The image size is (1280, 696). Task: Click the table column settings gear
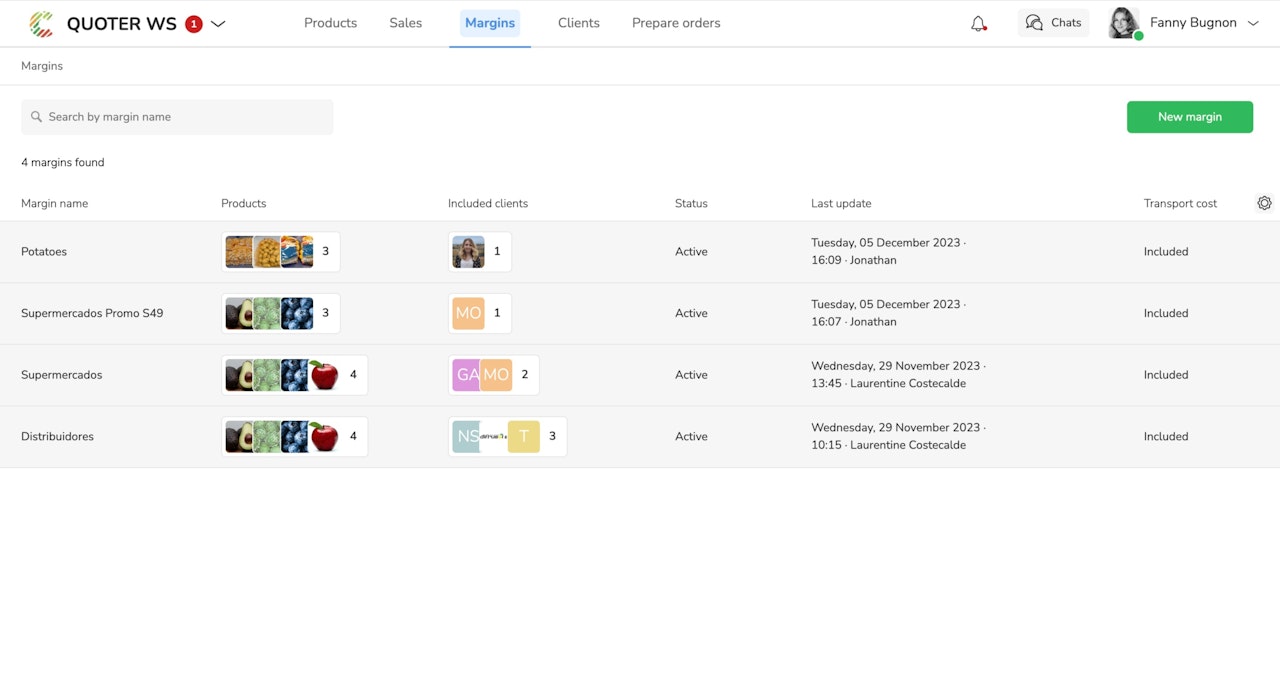(x=1264, y=203)
